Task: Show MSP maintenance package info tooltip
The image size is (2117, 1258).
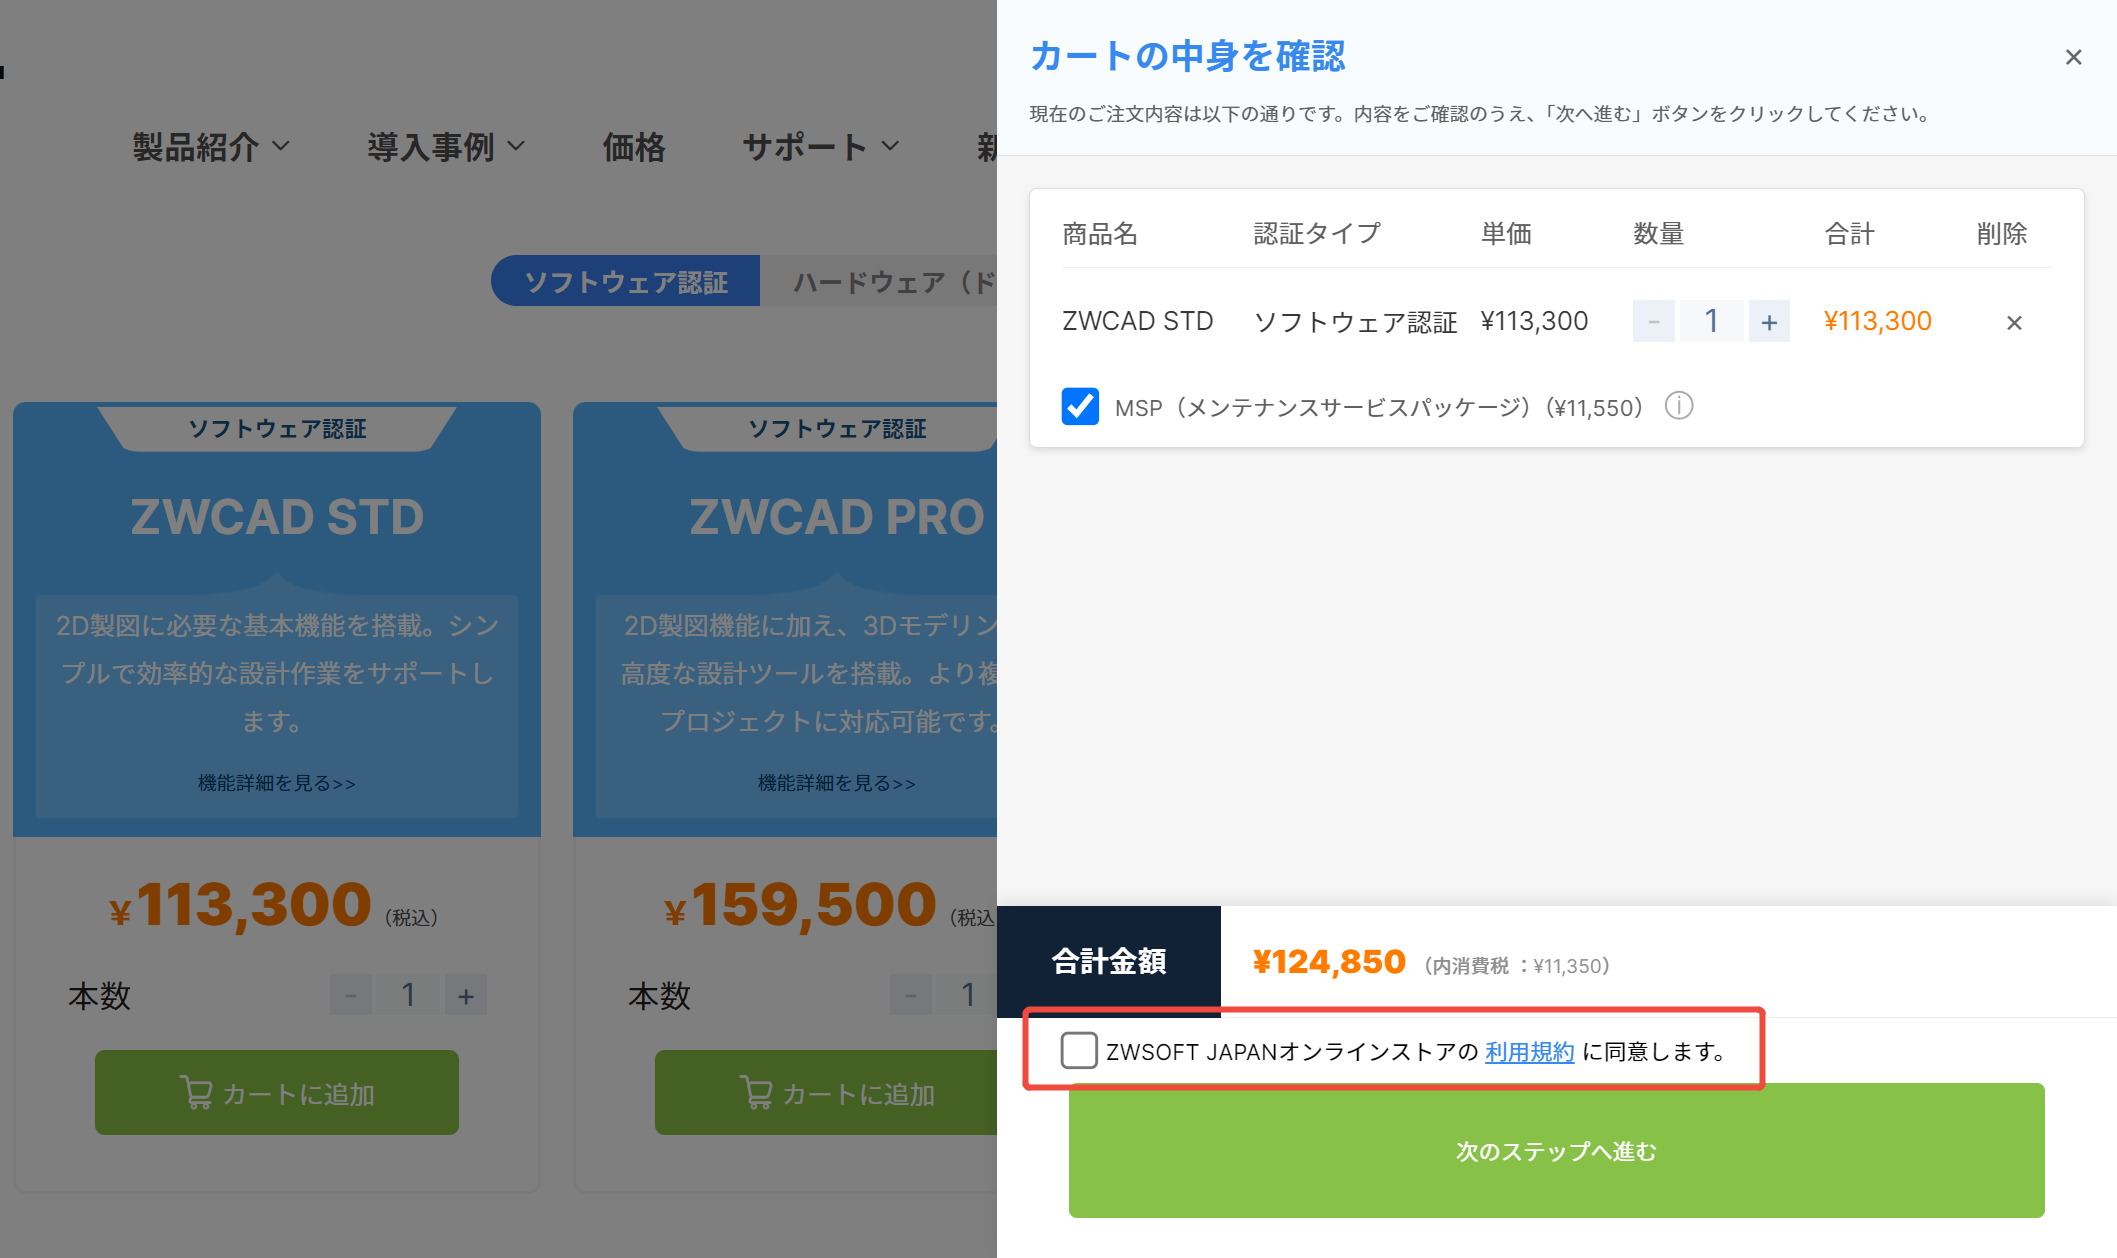Action: coord(1679,406)
